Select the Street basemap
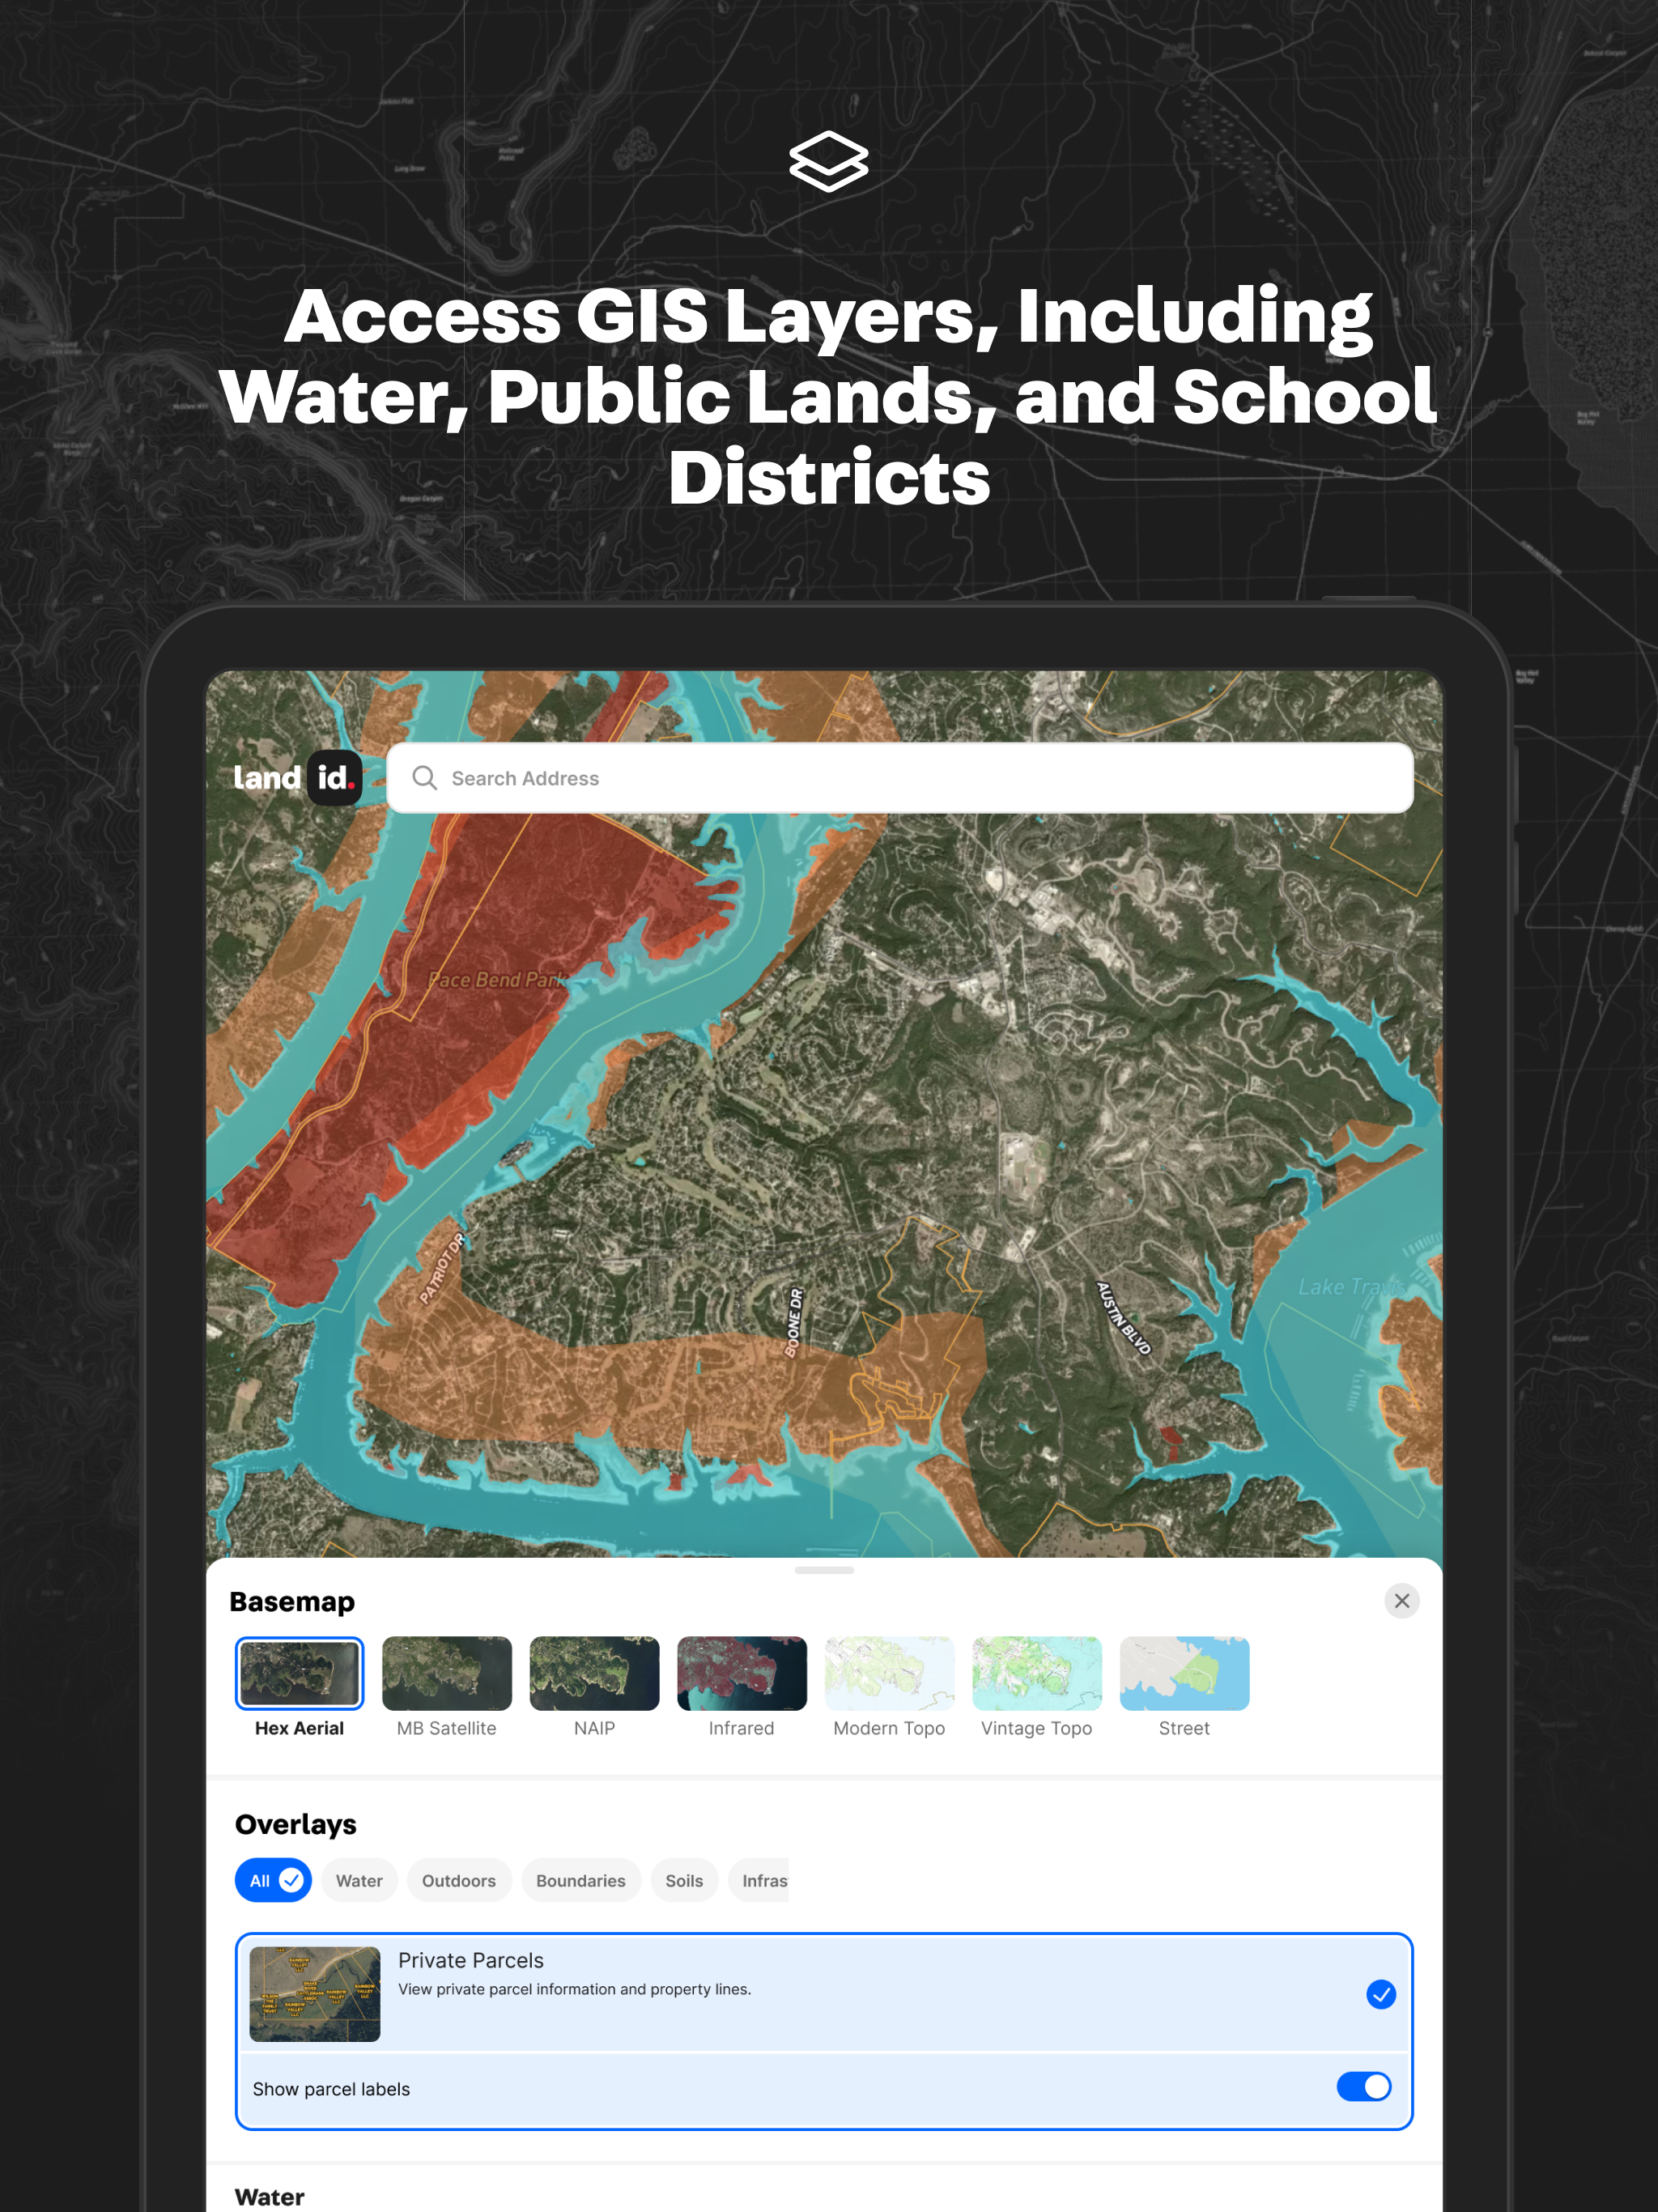Image resolution: width=1658 pixels, height=2212 pixels. (x=1184, y=1674)
